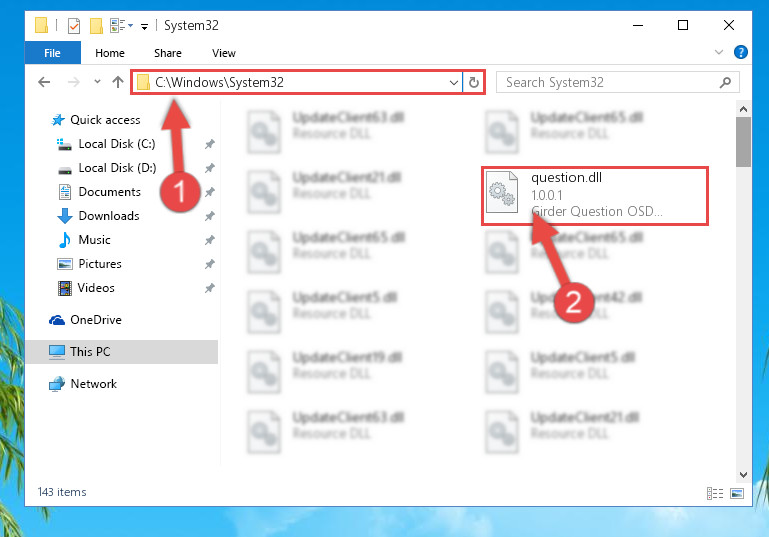
Task: Go forward using the forward arrow
Action: click(74, 82)
